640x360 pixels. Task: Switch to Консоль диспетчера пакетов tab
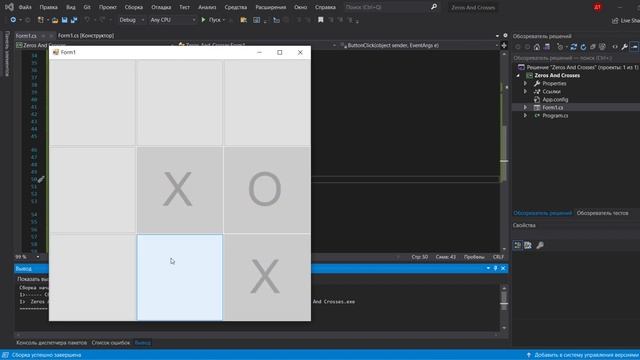pyautogui.click(x=51, y=343)
